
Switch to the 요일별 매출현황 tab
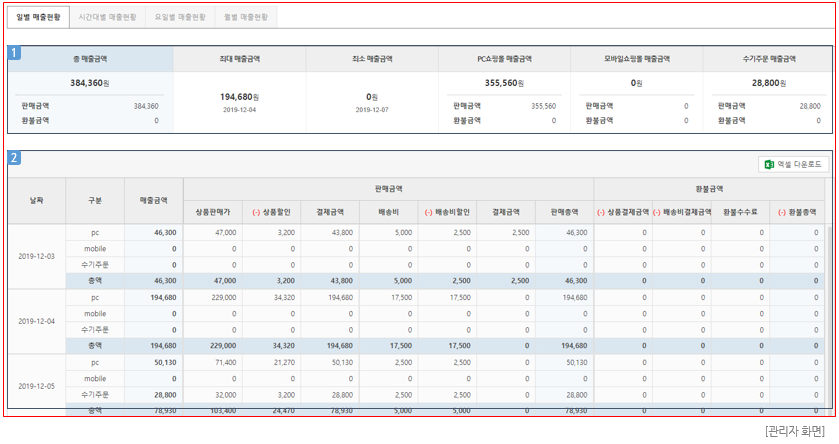pyautogui.click(x=180, y=17)
